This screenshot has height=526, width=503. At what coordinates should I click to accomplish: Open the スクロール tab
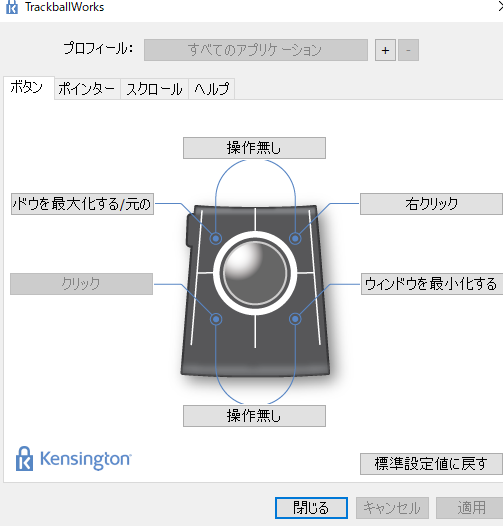155,89
